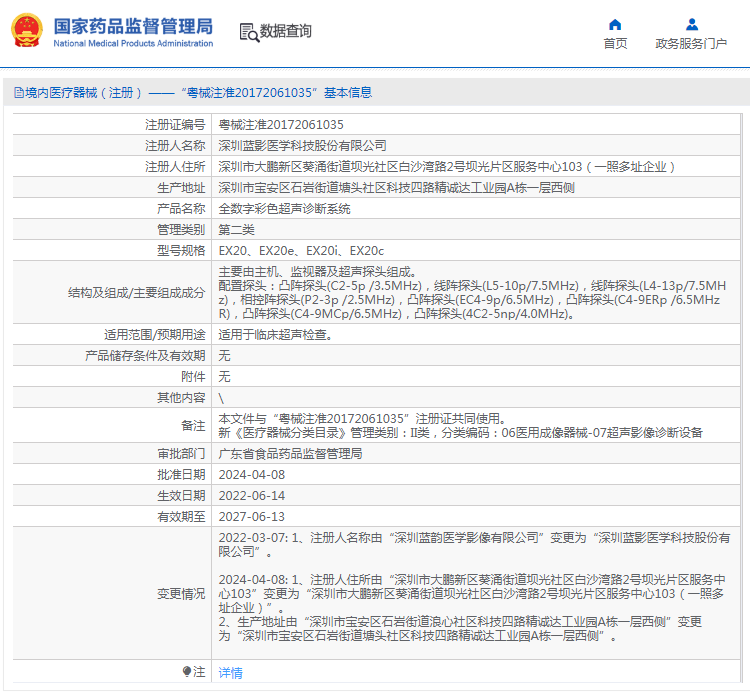Select the 主要由主机、监视器及超声探头组成 text
The width and height of the screenshot is (750, 699).
(318, 272)
